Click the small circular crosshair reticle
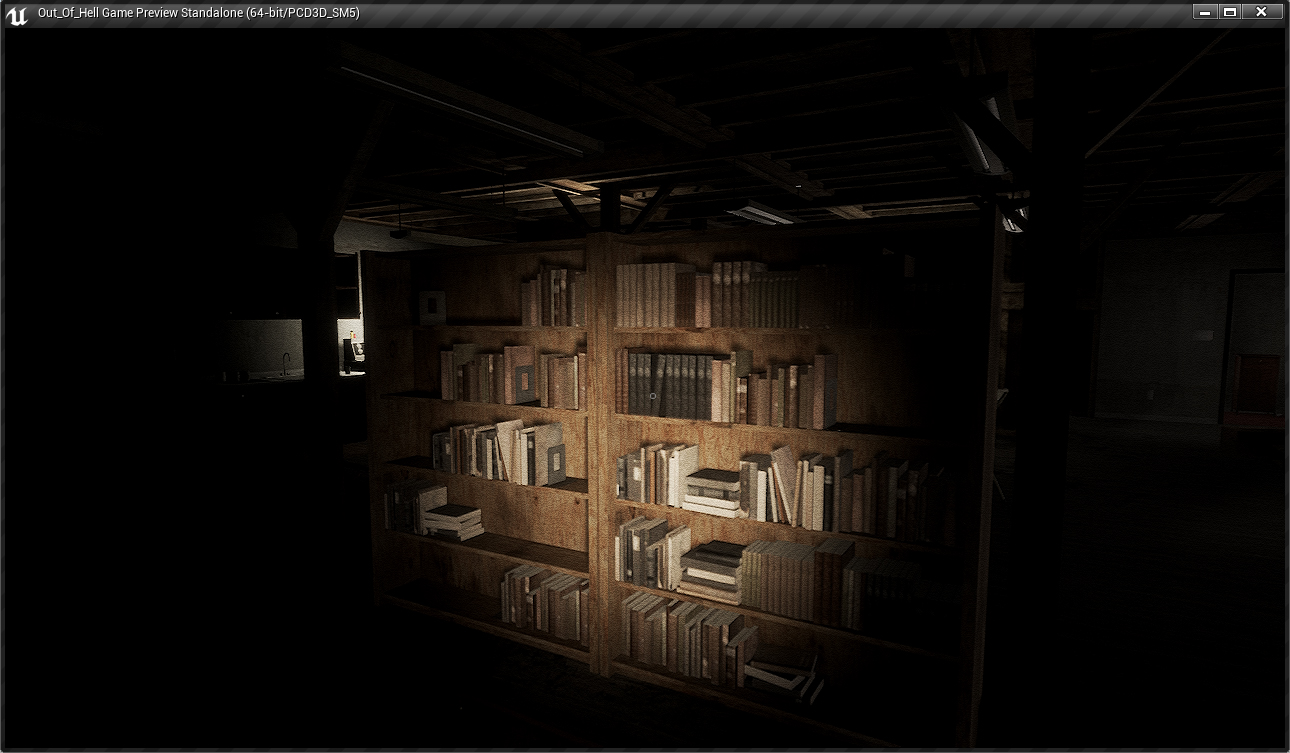 653,396
